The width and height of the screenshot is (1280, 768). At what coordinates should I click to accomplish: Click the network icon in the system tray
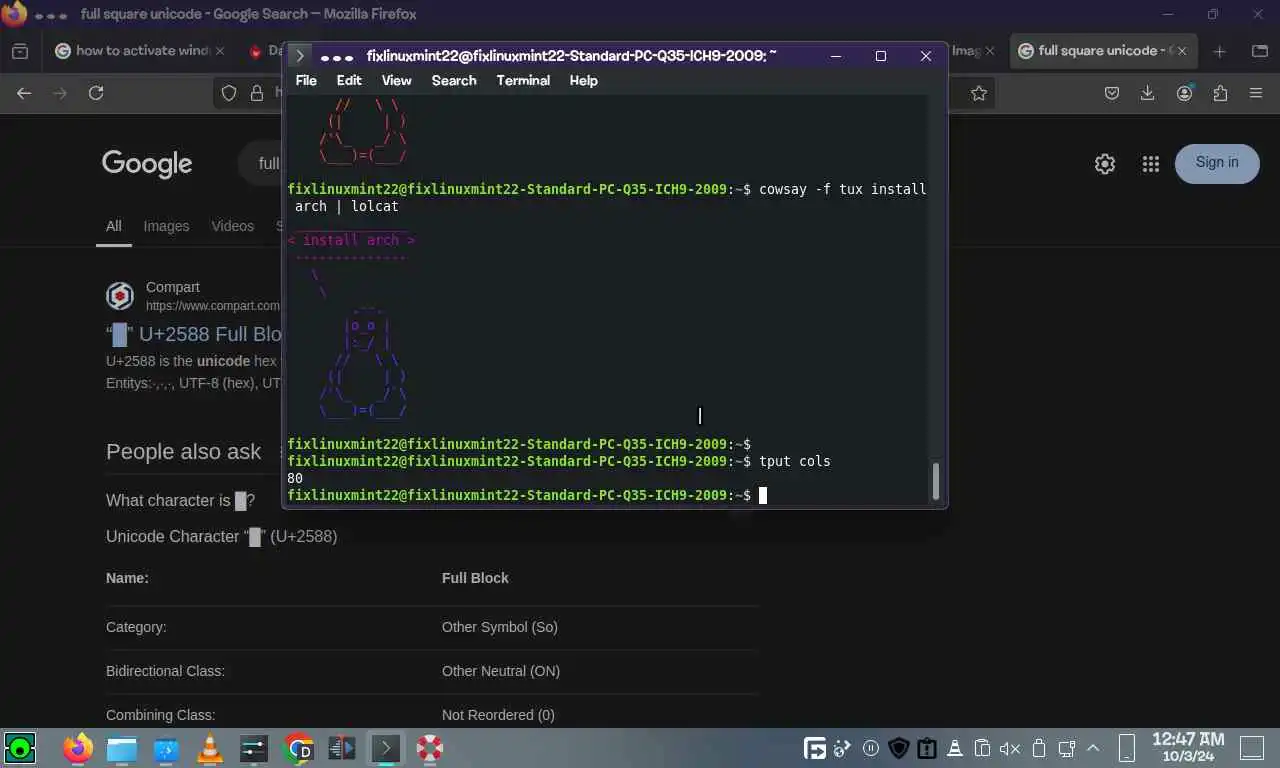click(1066, 748)
